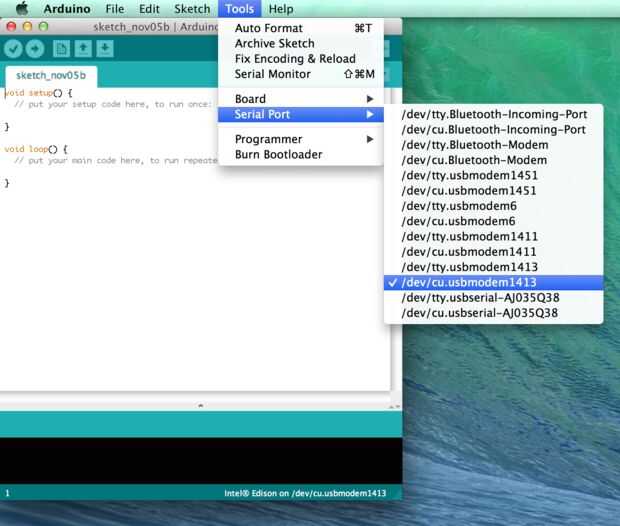Choose Burn Bootloader menu item
The height and width of the screenshot is (526, 620).
click(x=301, y=154)
